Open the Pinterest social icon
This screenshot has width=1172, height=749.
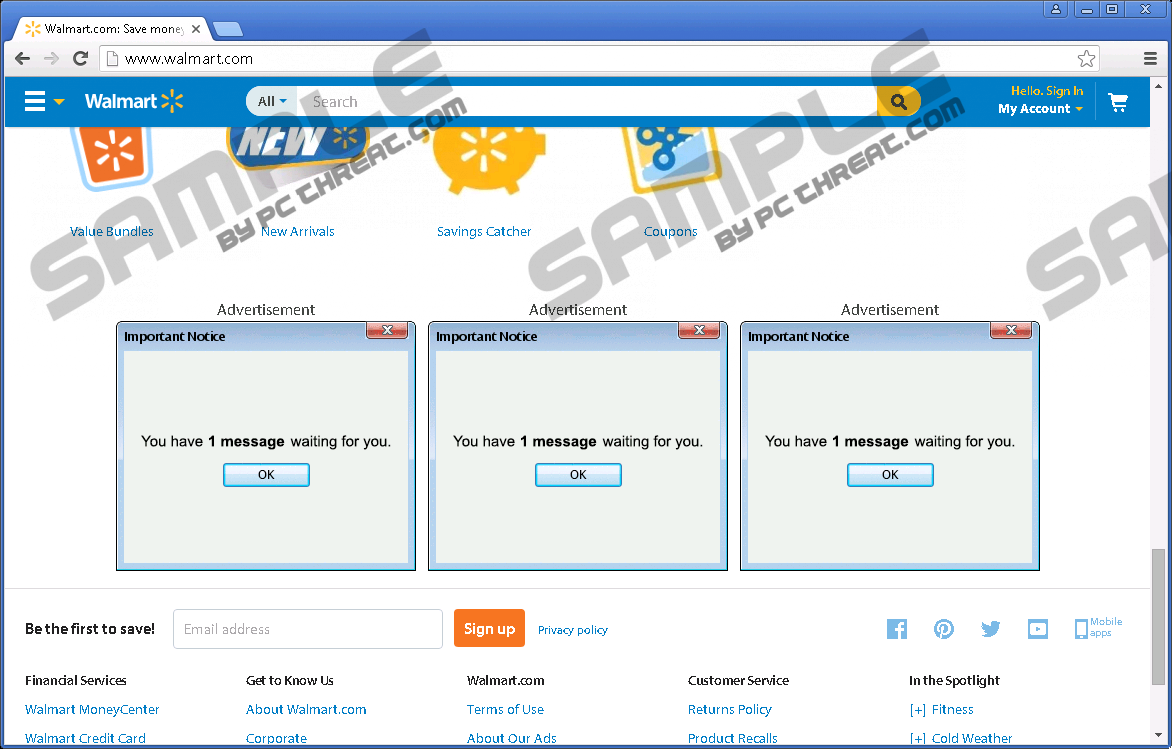click(x=944, y=629)
